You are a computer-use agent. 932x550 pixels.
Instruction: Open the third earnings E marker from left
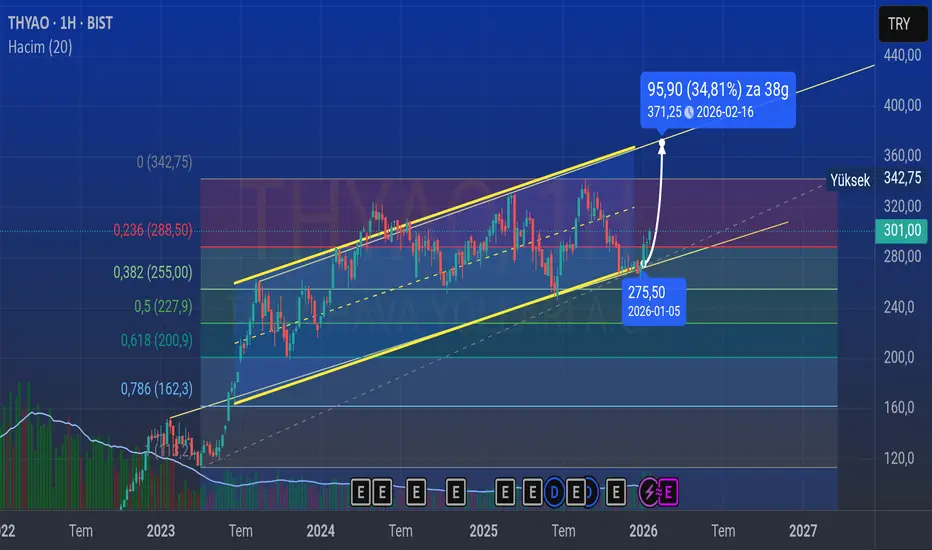pyautogui.click(x=416, y=492)
